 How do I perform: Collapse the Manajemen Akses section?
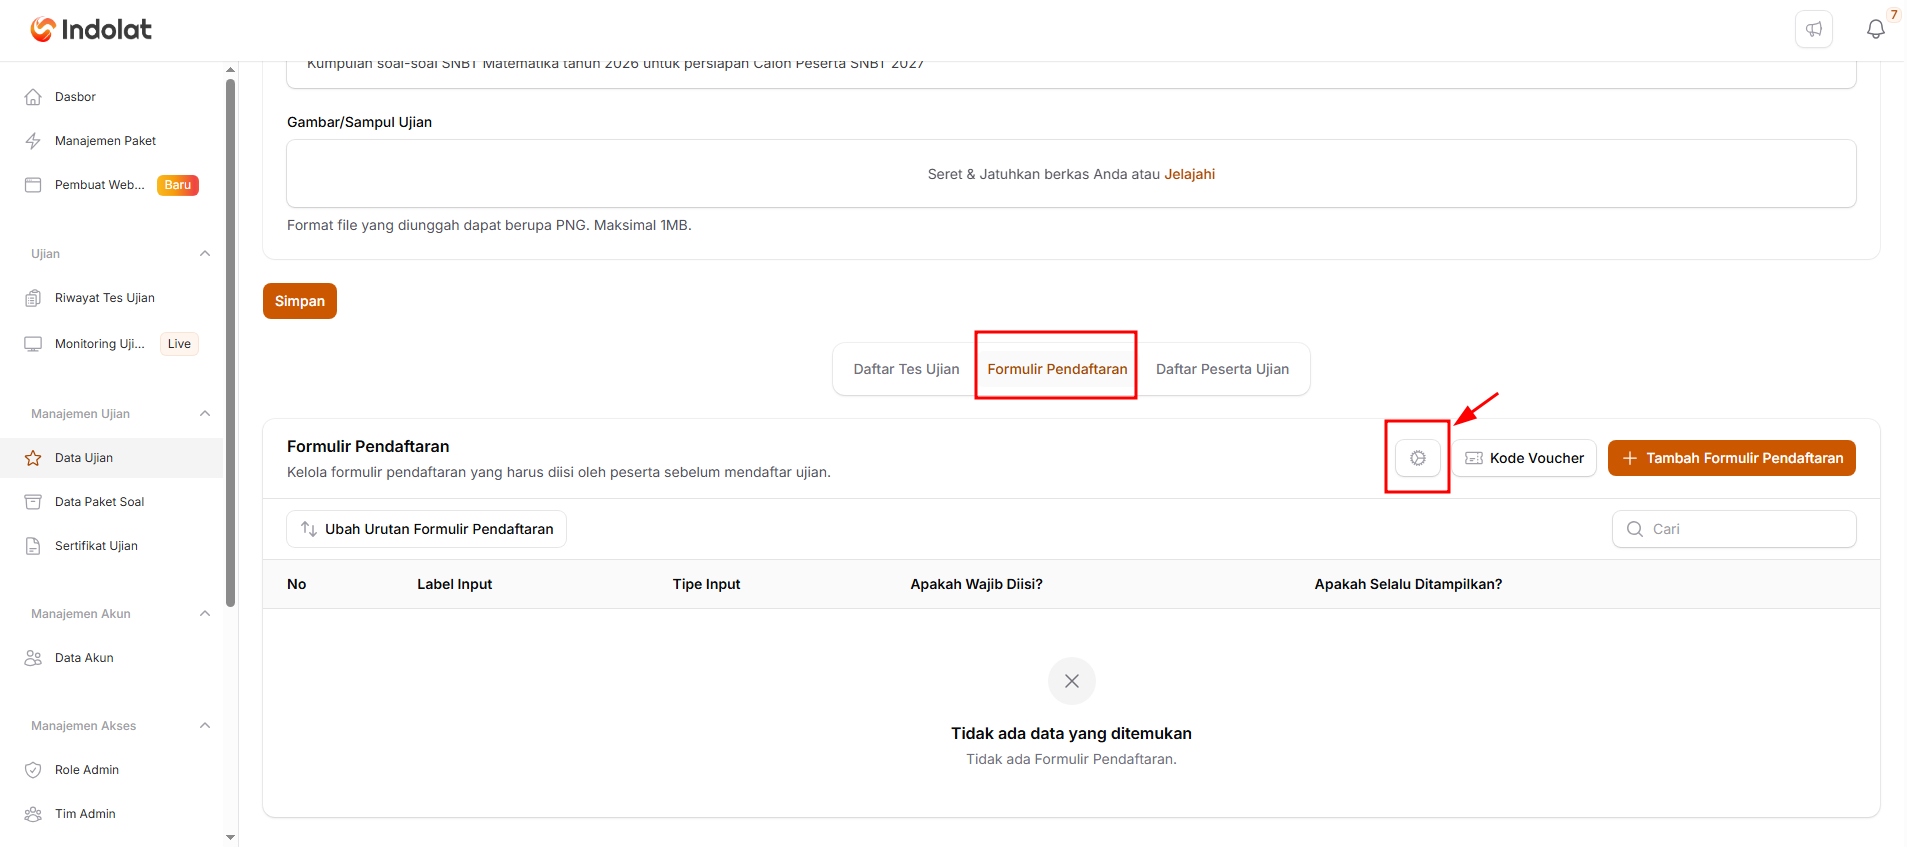[x=205, y=726]
